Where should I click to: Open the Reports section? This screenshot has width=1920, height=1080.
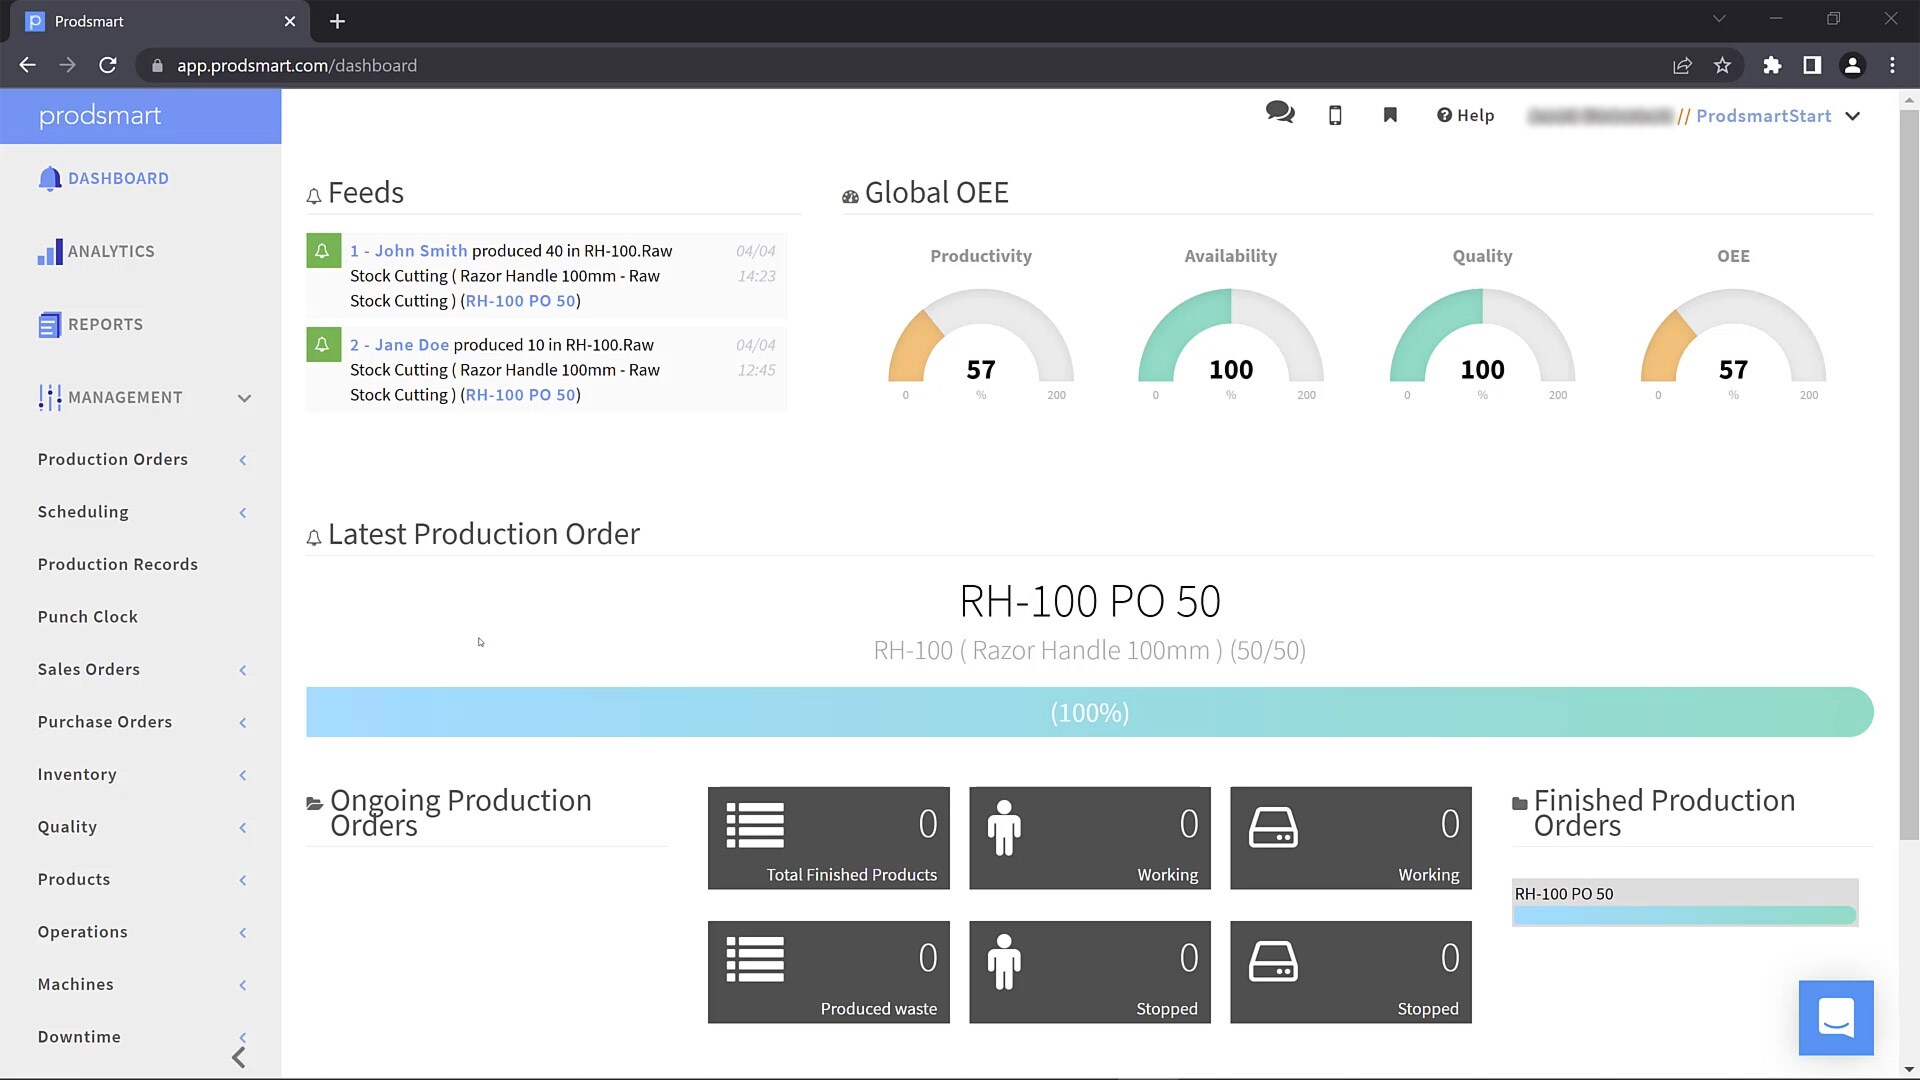tap(105, 324)
